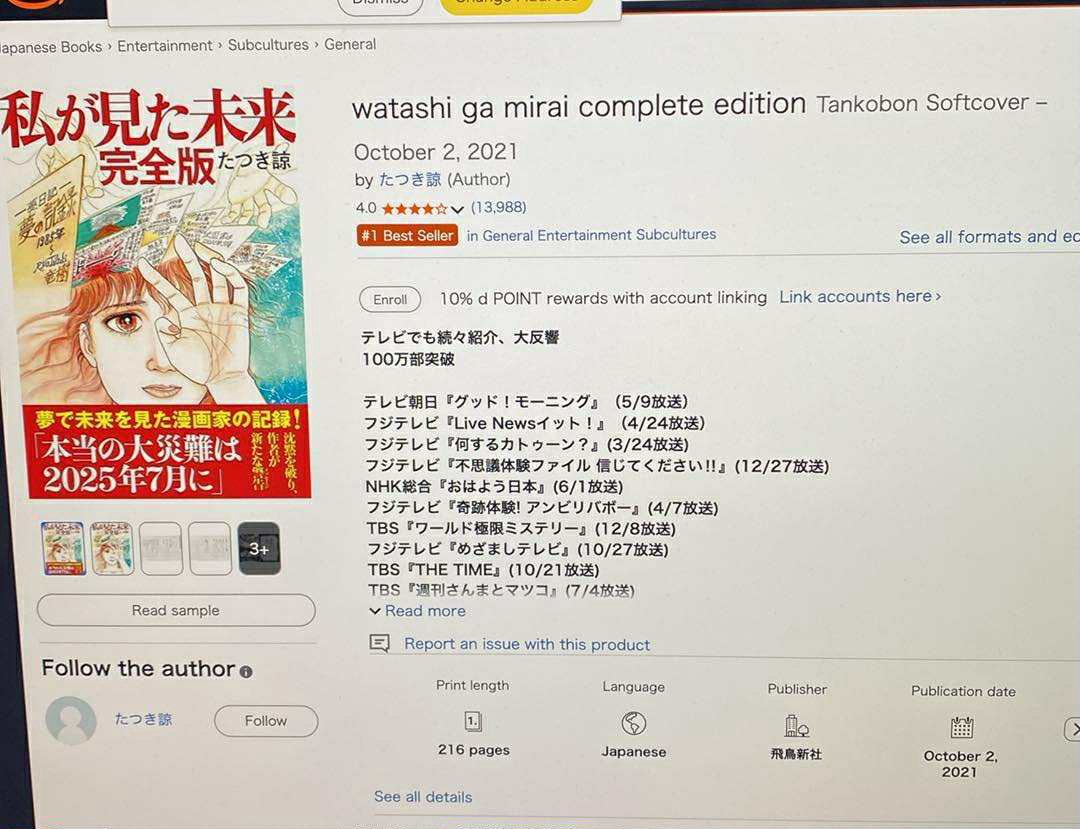Go to the Entertainment breadcrumb
The width and height of the screenshot is (1080, 829).
165,46
